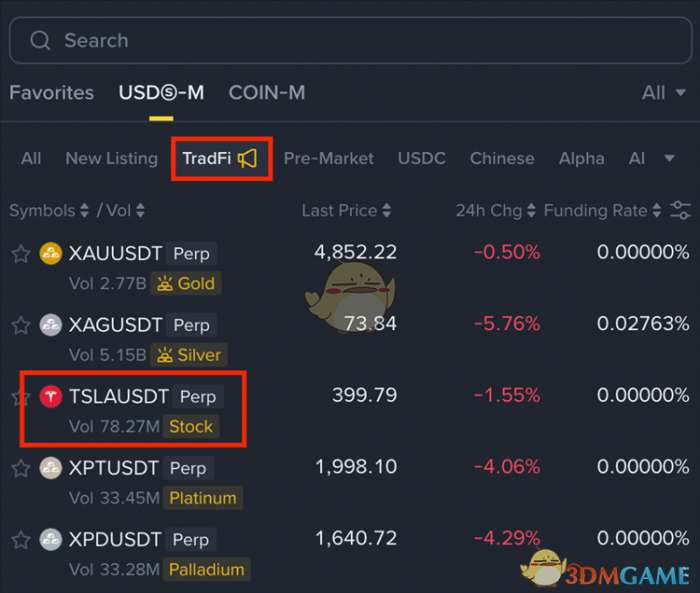Screen dimensions: 700x593
Task: Click the XPTUSDT platinum coin icon
Action: [50, 468]
